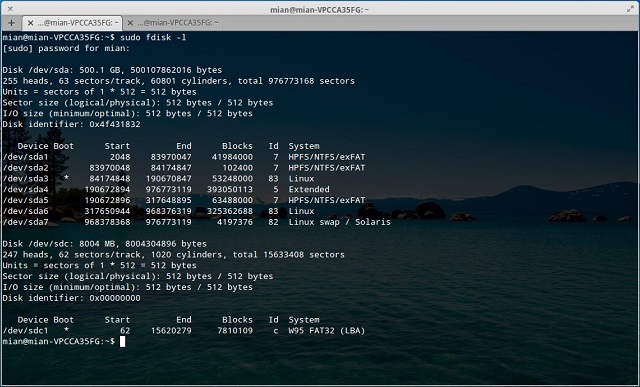Click the Extended system type for sda4
This screenshot has height=387, width=640.
[x=309, y=189]
